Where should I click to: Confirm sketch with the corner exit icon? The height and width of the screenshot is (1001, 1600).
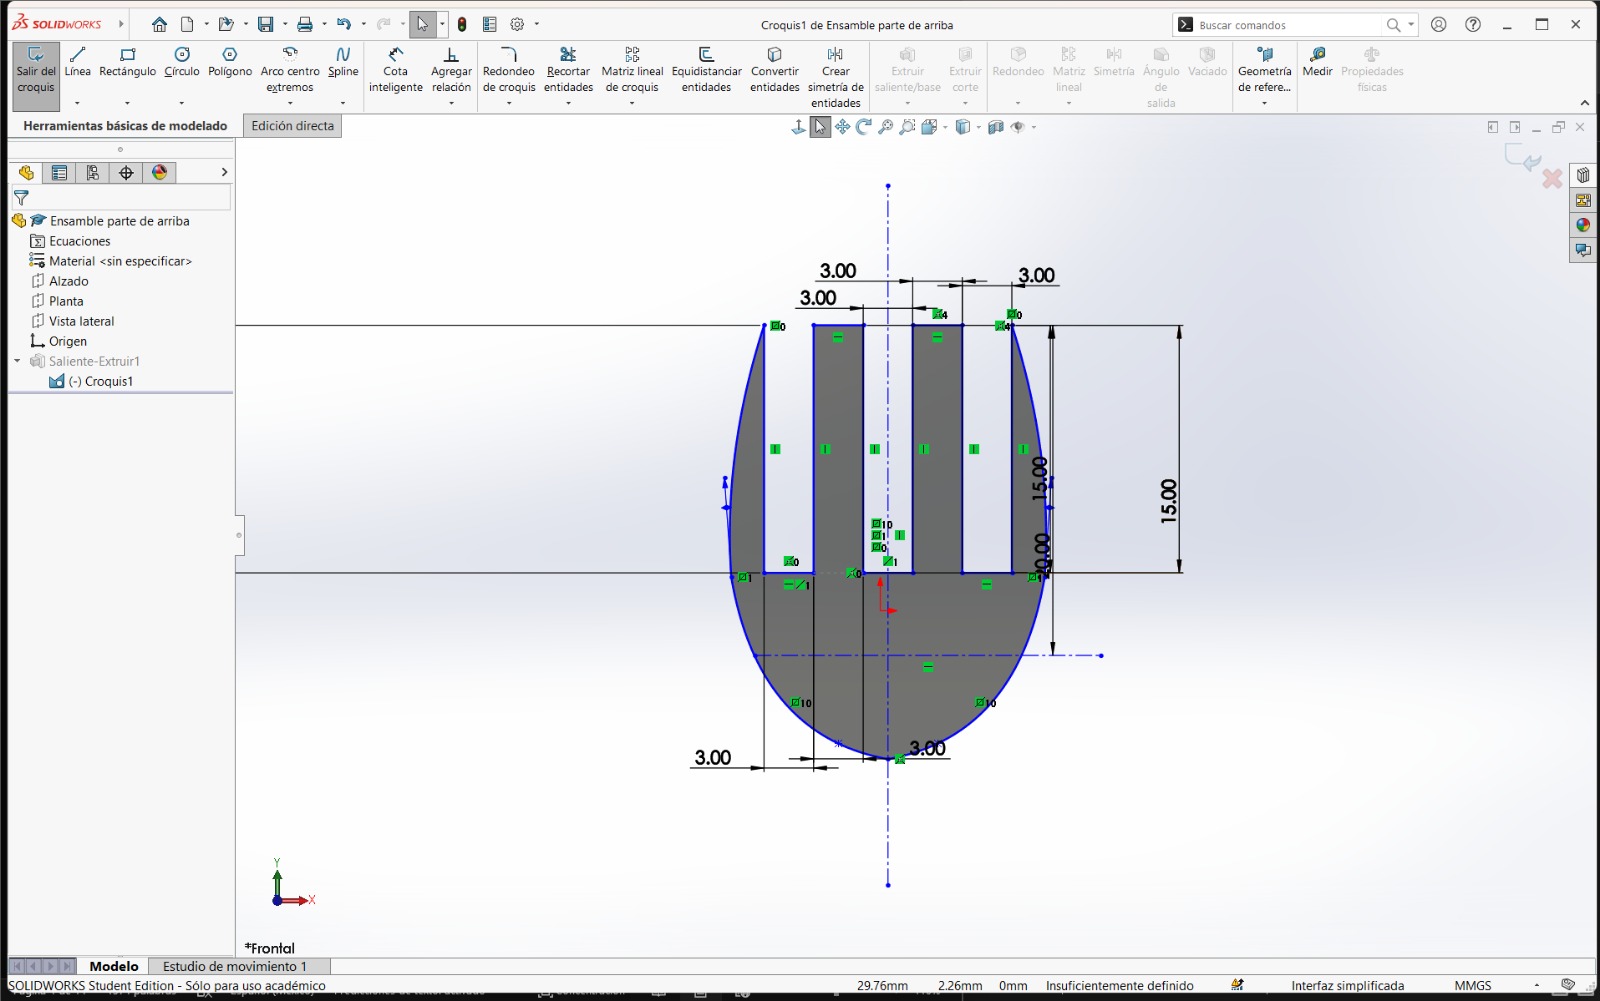point(1523,156)
